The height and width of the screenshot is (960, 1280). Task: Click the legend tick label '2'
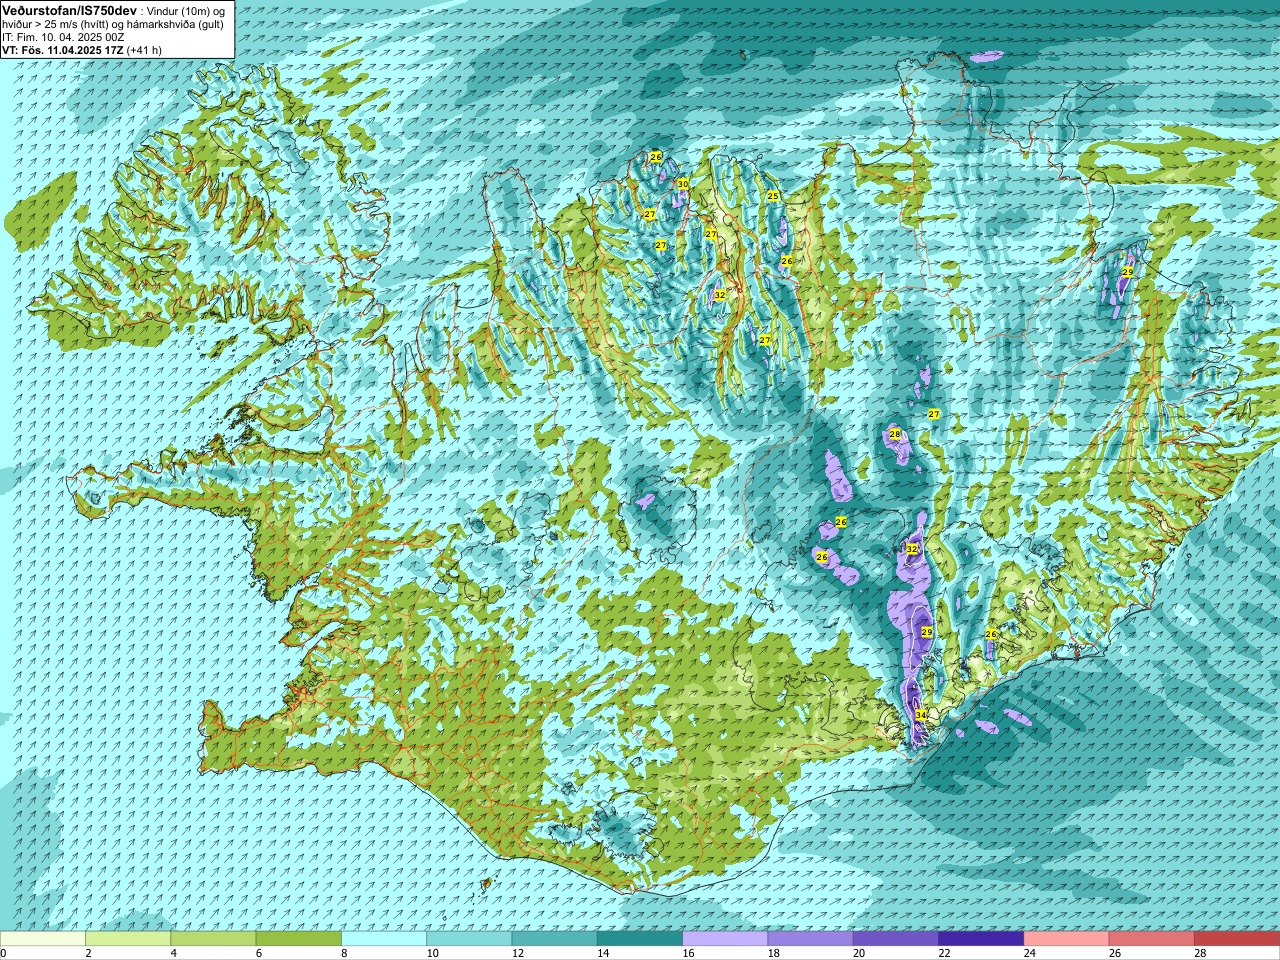88,953
